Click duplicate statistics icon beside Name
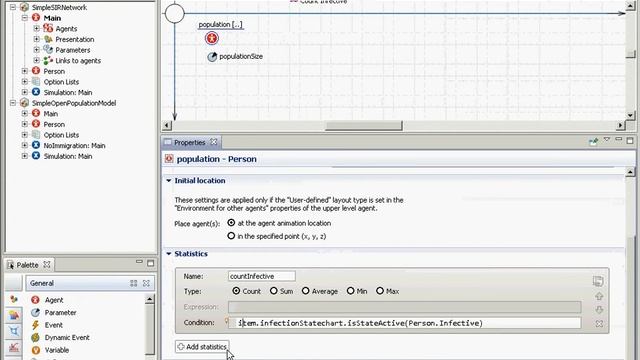This screenshot has width=640, height=360. 598,281
